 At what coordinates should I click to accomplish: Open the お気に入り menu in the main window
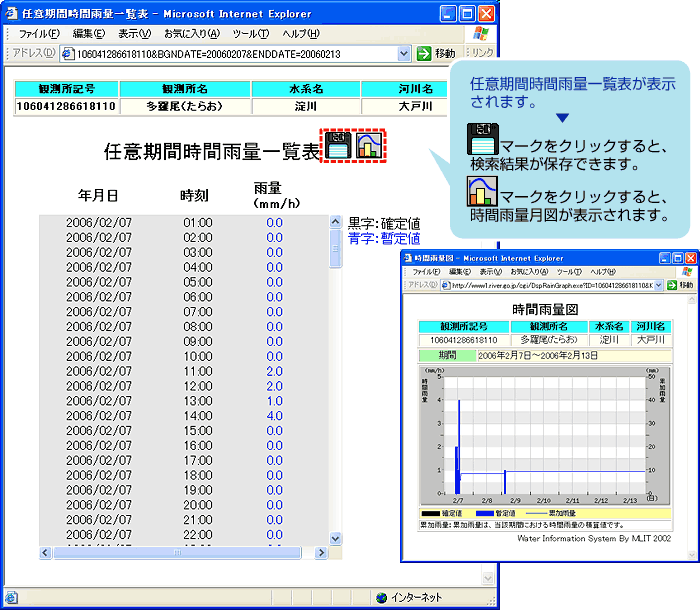[x=191, y=34]
